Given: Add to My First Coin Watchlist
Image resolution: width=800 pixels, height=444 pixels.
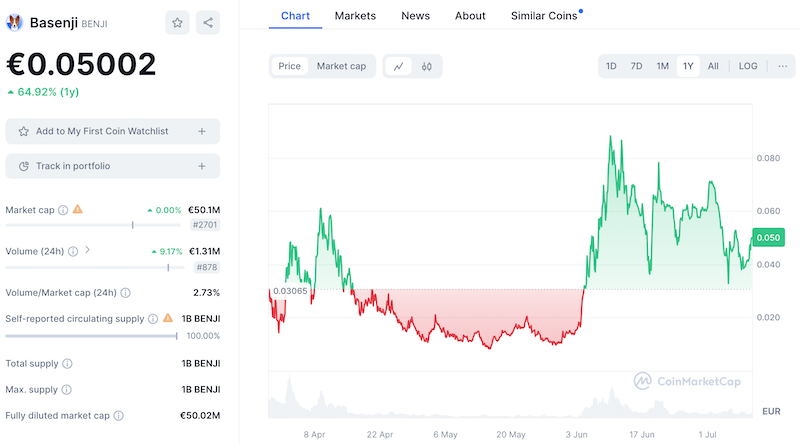Looking at the screenshot, I should [113, 131].
